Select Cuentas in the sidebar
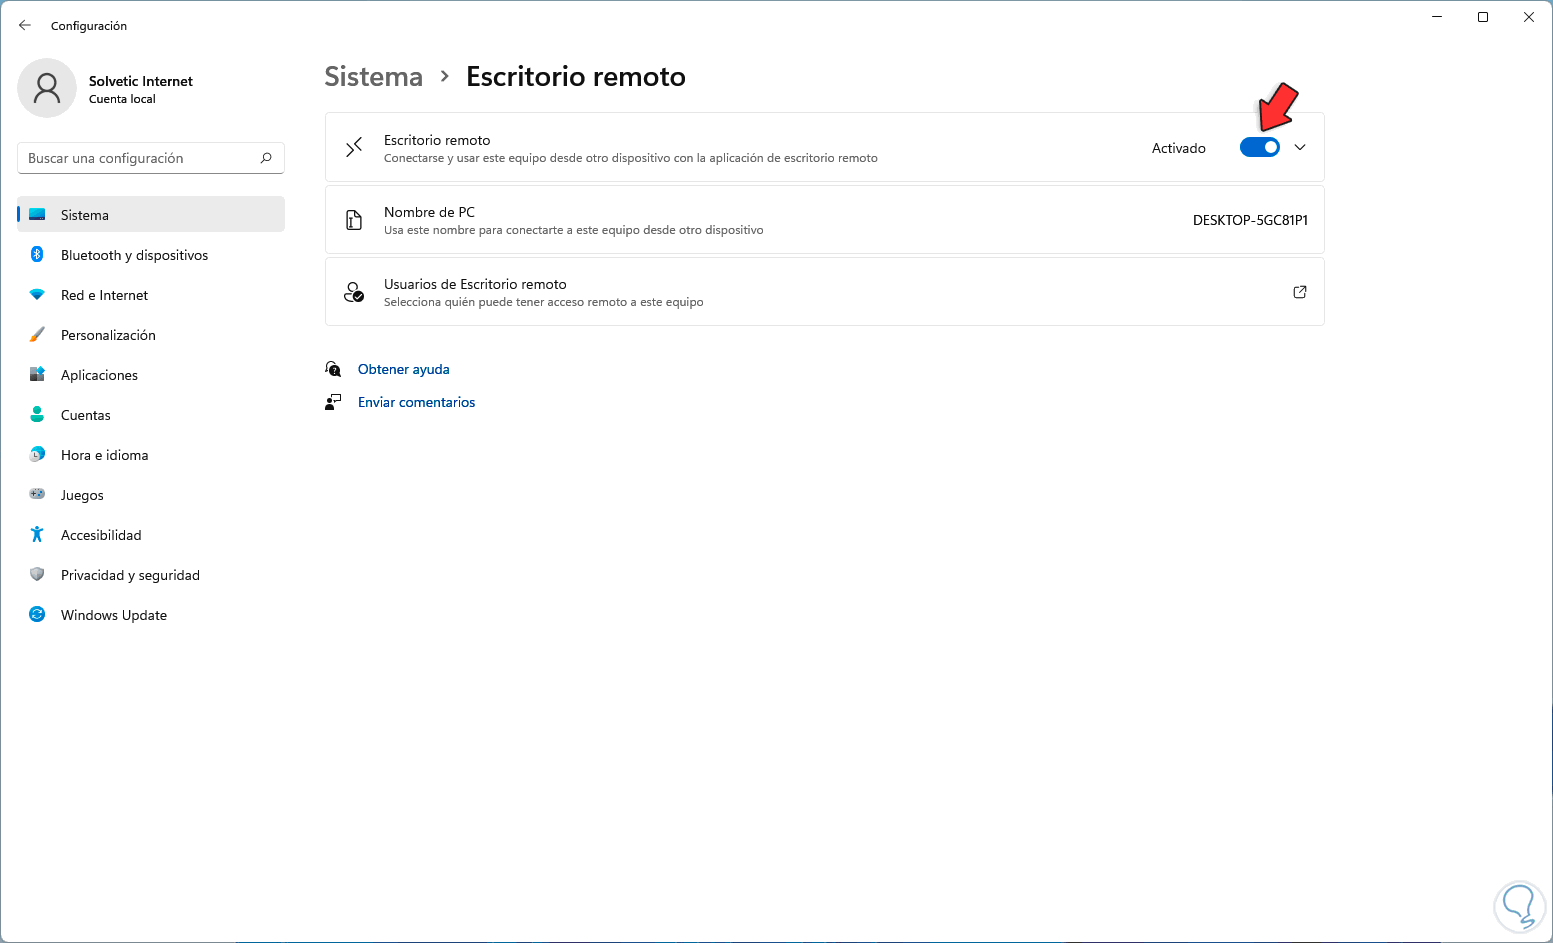 click(86, 415)
